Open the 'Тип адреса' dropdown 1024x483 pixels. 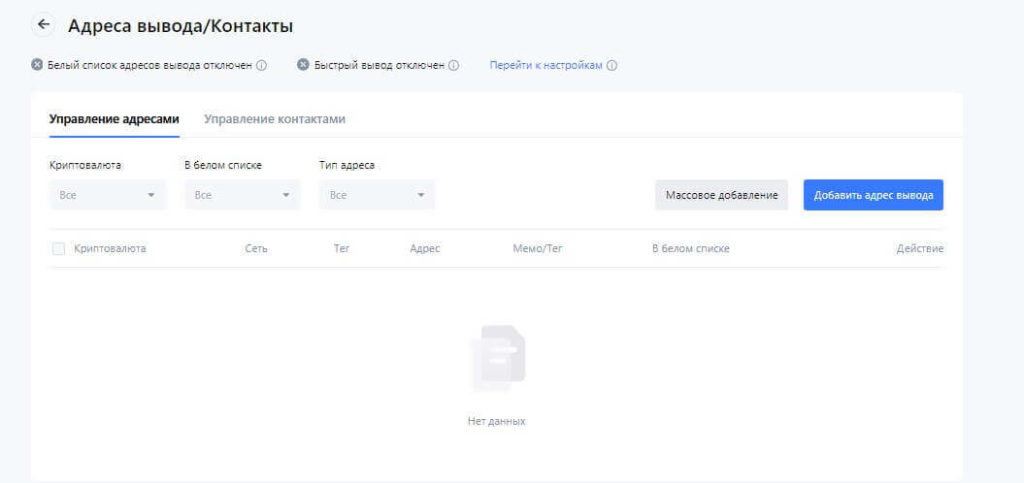[x=377, y=195]
